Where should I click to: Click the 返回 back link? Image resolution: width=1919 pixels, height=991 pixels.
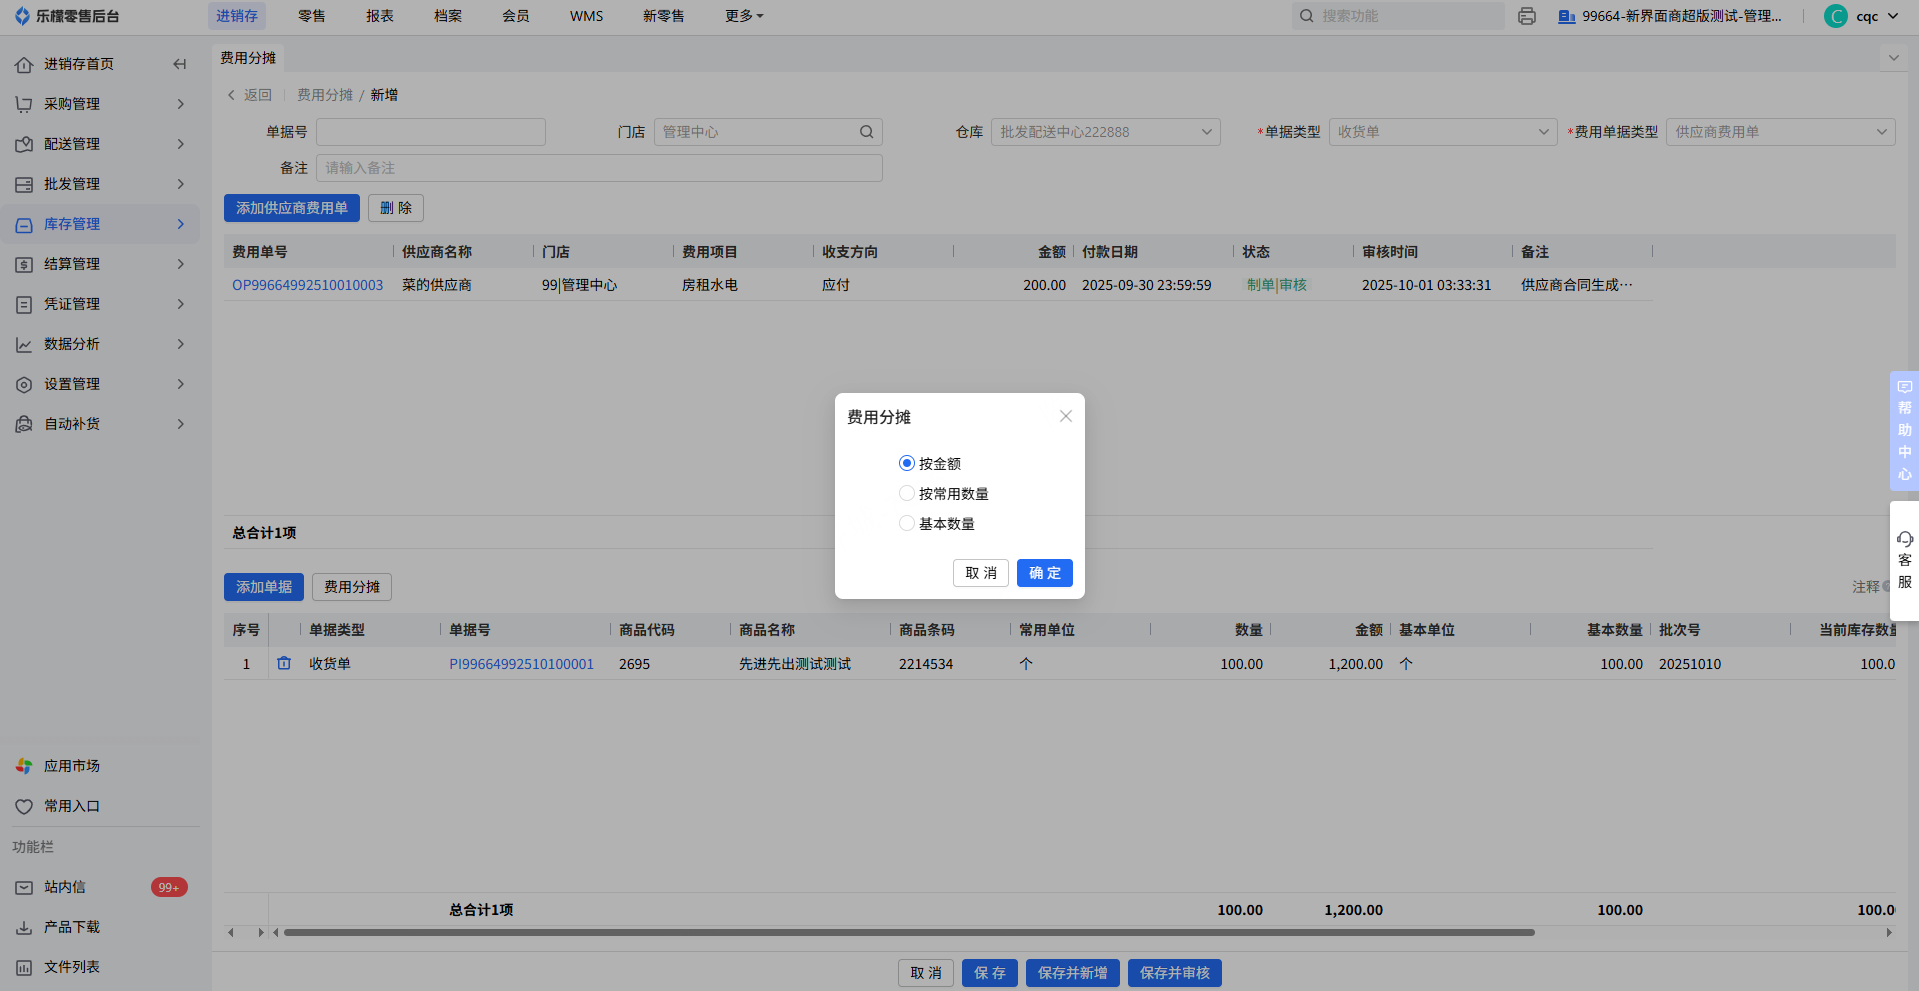click(250, 95)
